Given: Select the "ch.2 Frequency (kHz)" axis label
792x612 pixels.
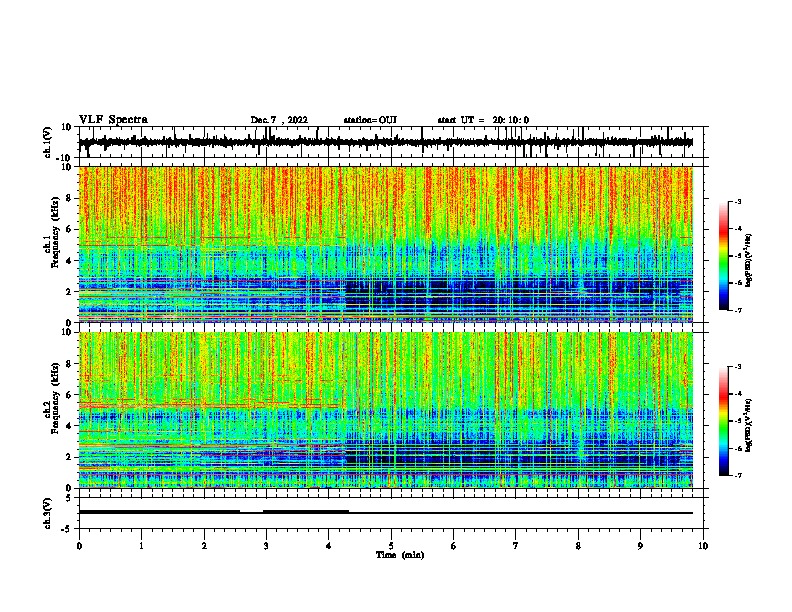Looking at the screenshot, I should (x=52, y=398).
